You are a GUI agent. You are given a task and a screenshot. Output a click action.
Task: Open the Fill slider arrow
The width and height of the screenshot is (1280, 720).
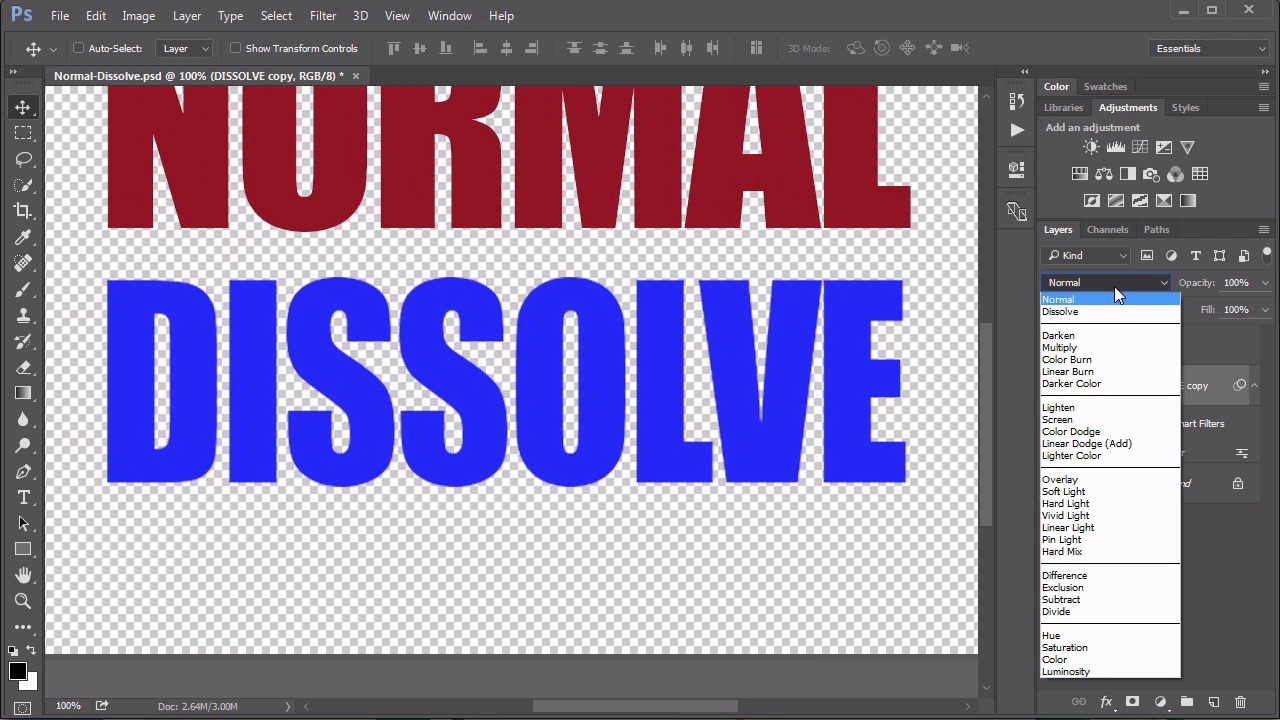pos(1265,310)
